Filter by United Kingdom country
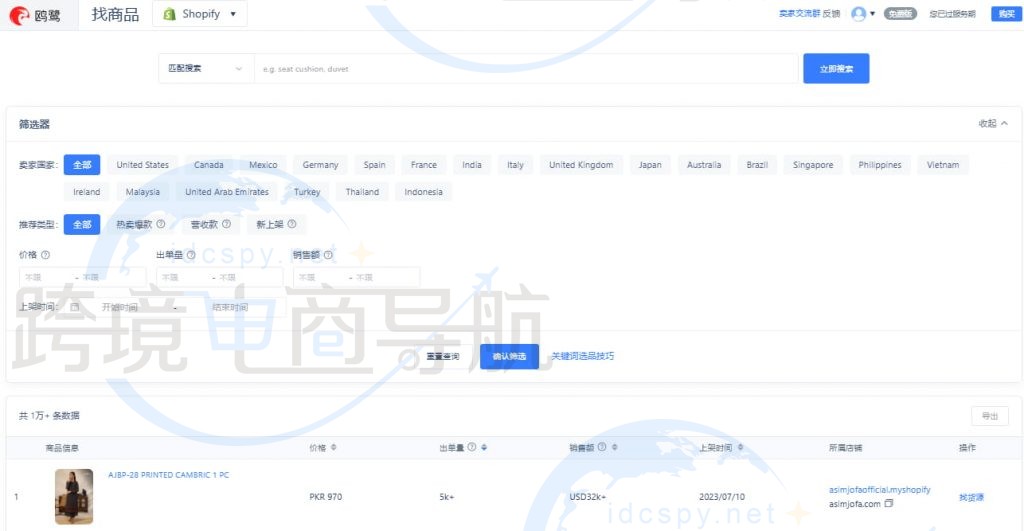Viewport: 1024px width, 531px height. (x=581, y=165)
